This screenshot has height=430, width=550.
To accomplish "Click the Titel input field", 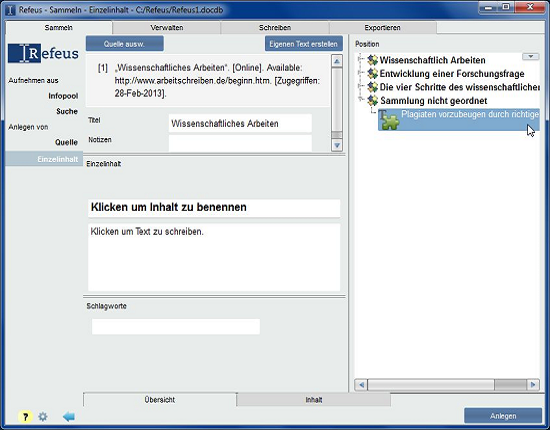I will [x=240, y=123].
